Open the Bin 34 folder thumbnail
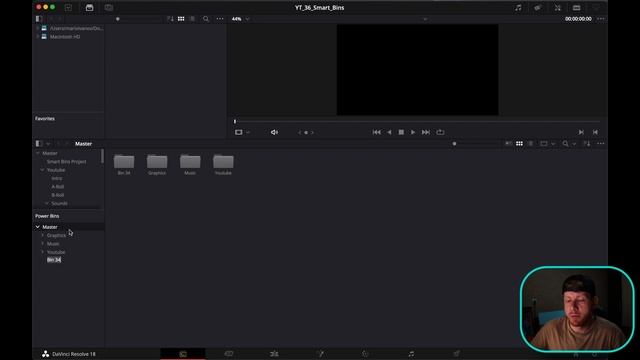 [124, 161]
